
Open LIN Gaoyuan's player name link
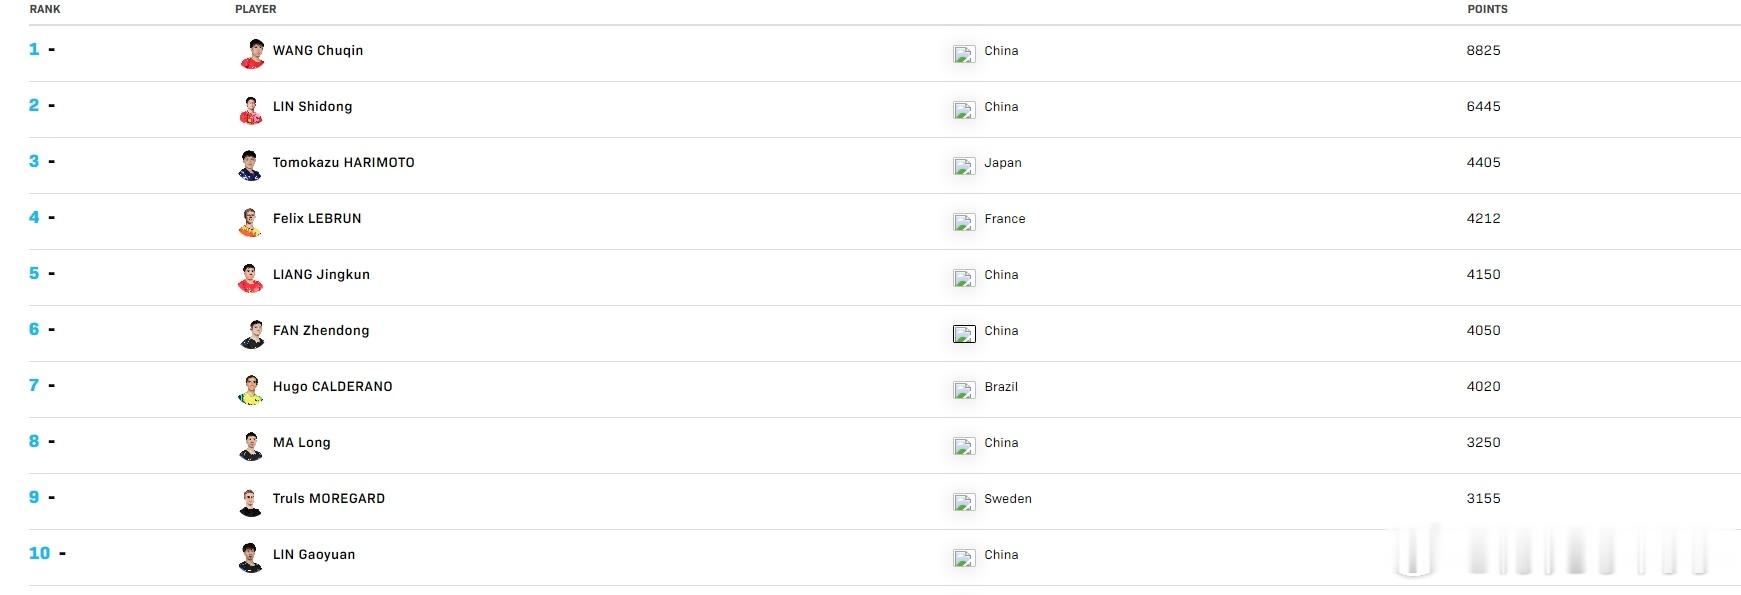[x=314, y=554]
